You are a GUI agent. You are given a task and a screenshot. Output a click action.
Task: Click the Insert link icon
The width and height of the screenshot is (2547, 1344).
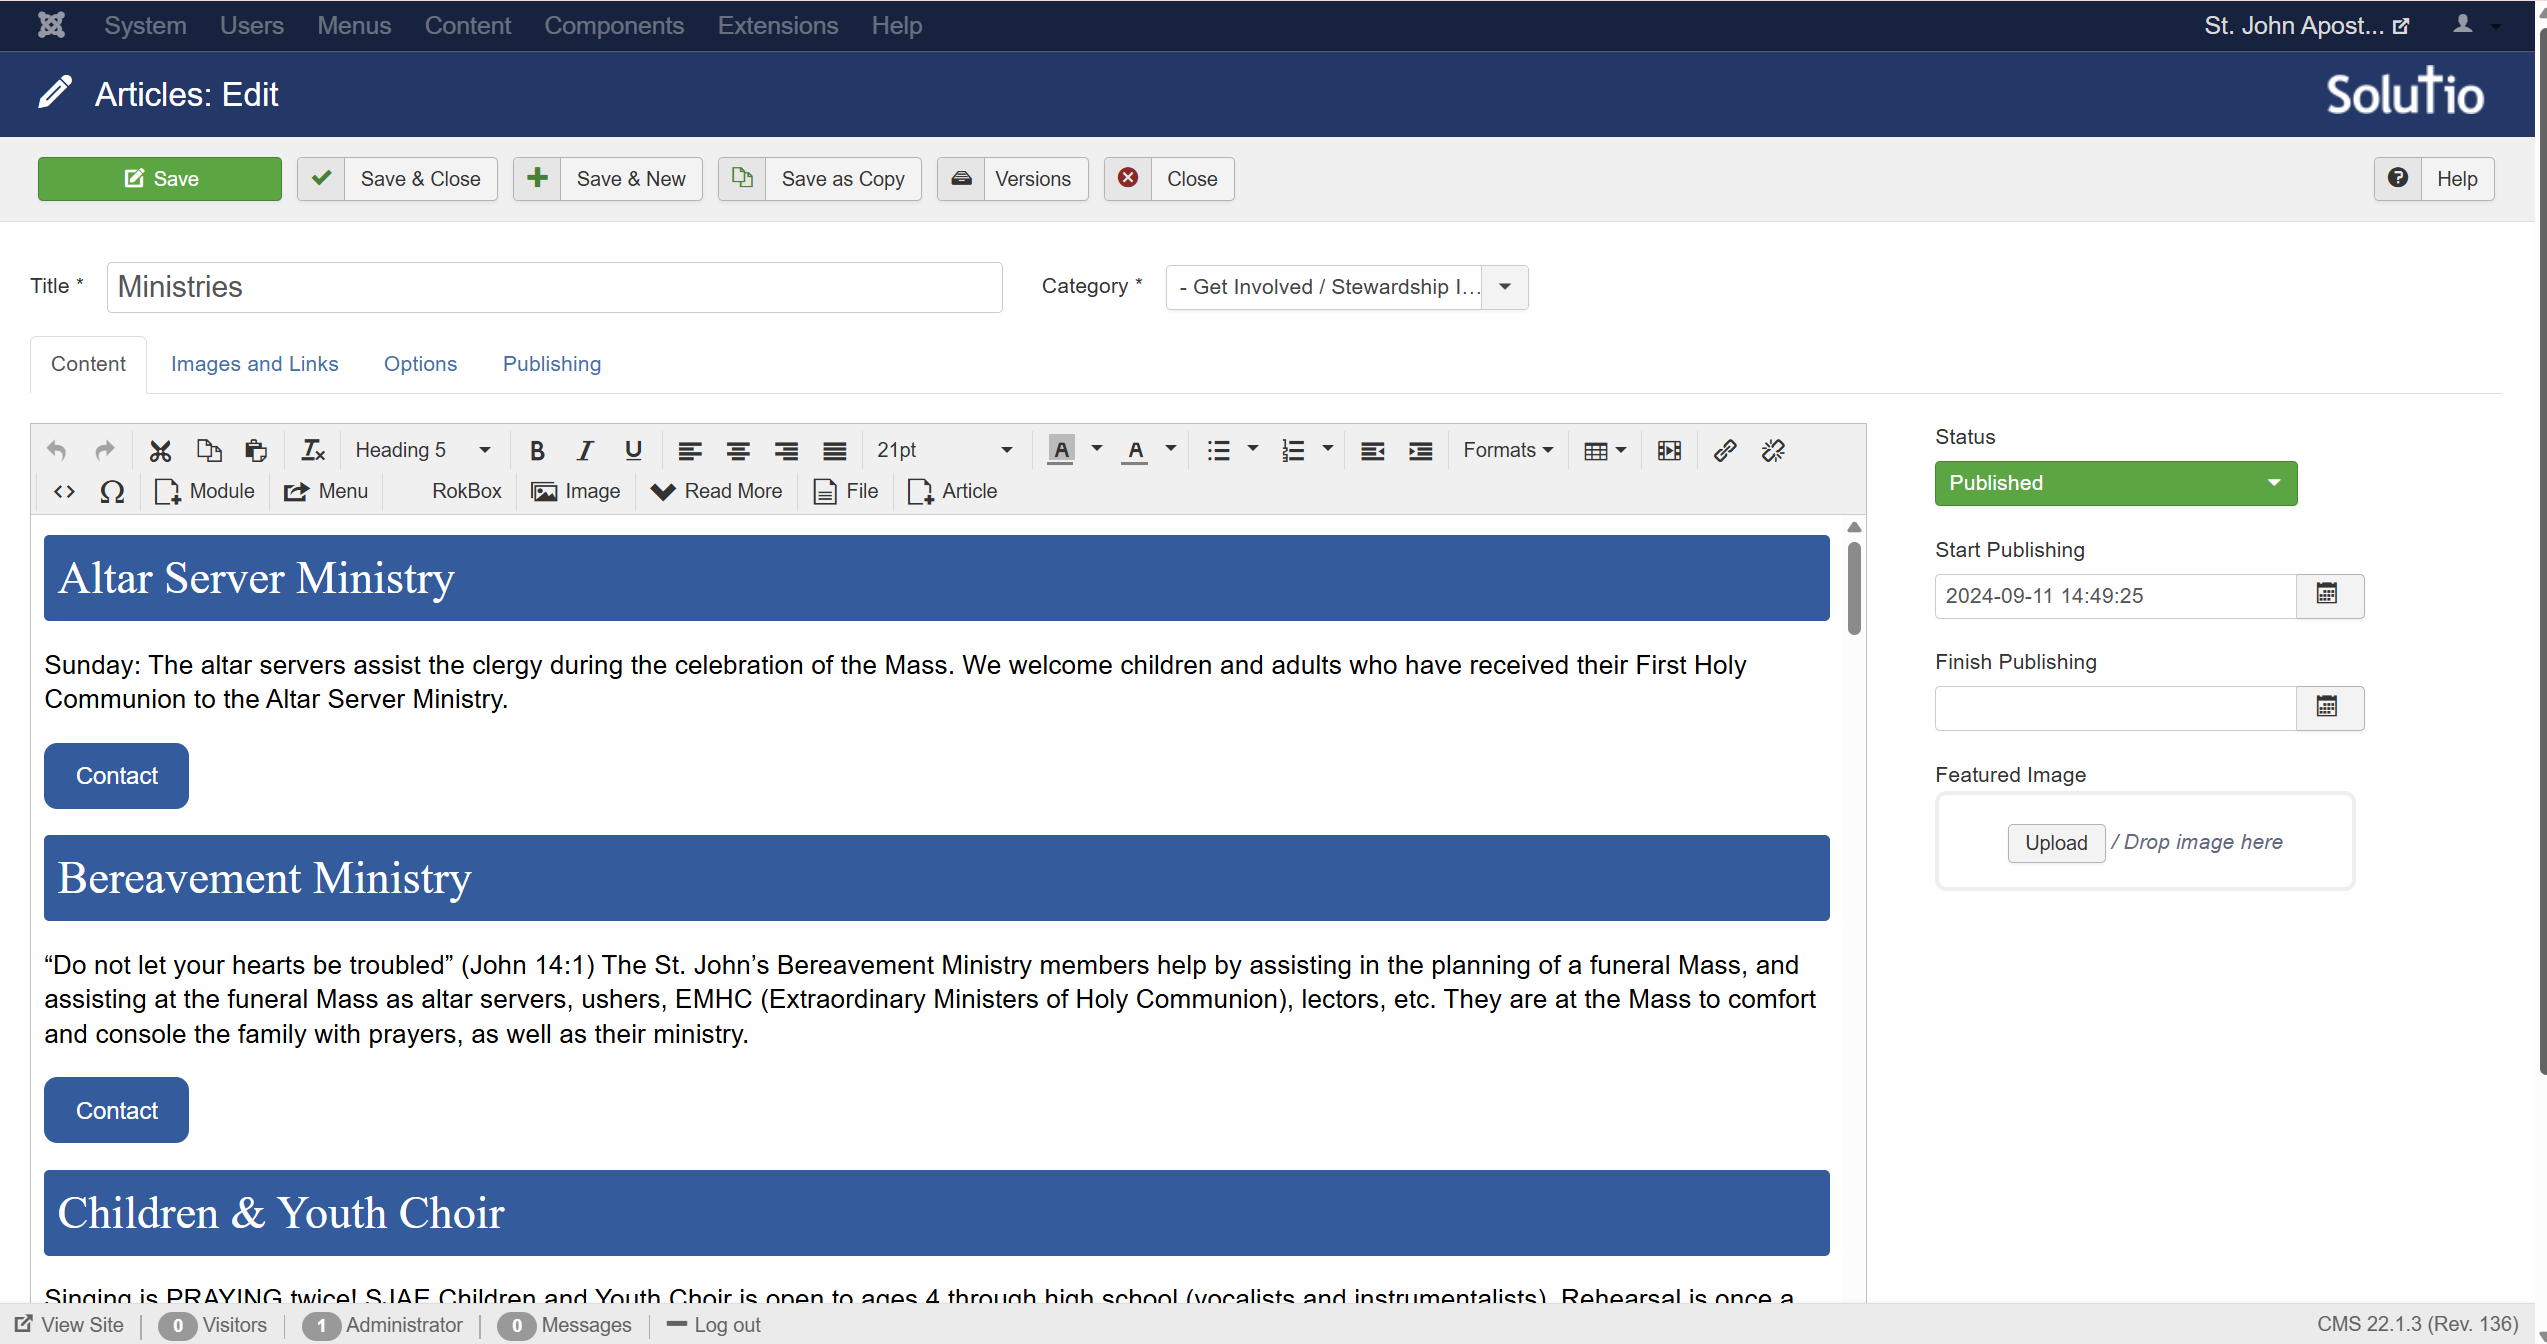(x=1724, y=451)
